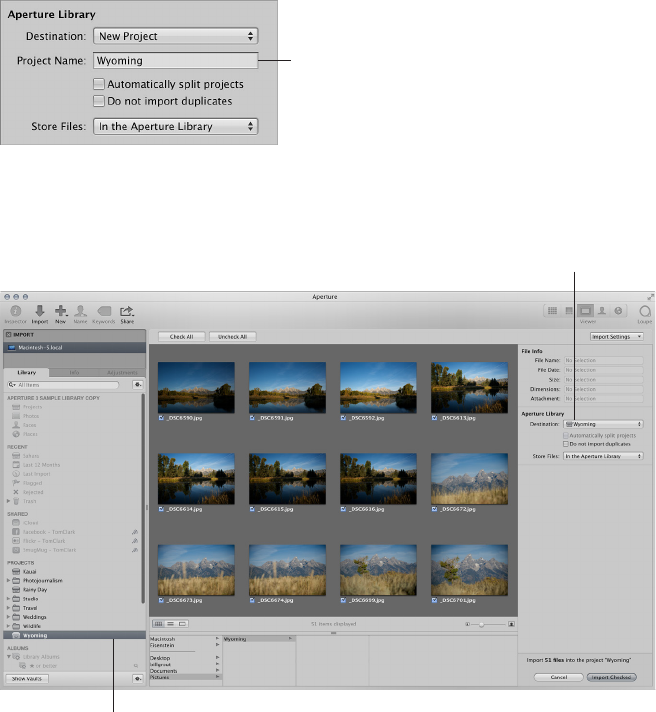The height and width of the screenshot is (712, 656).
Task: Click in the Project Name field
Action: [176, 60]
